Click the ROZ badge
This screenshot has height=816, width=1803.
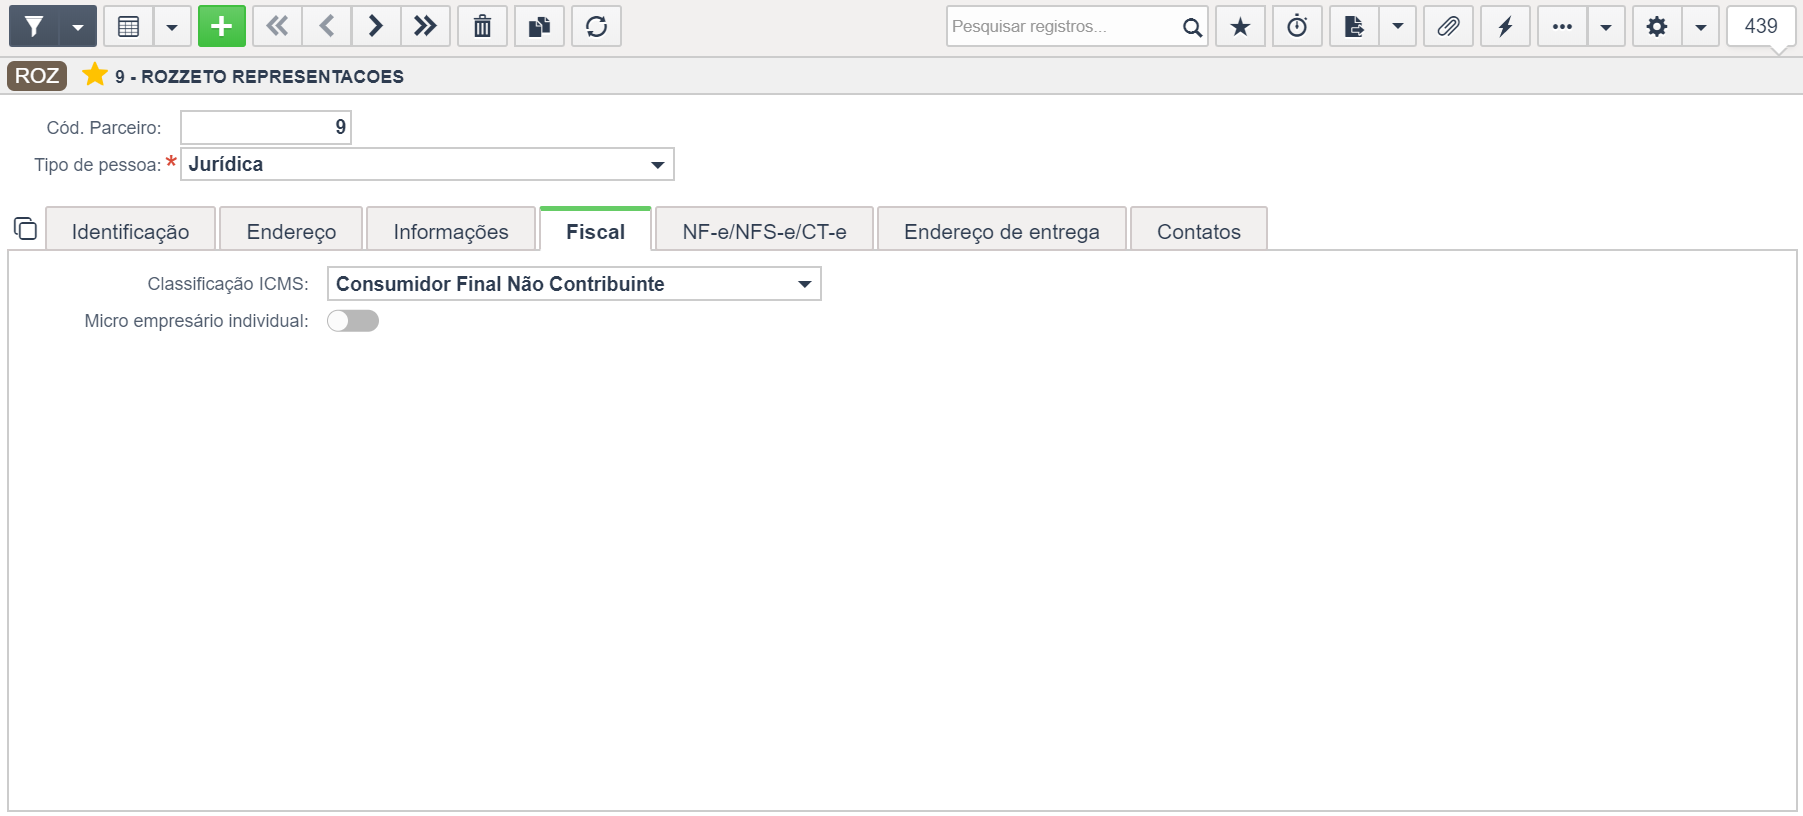(x=37, y=76)
